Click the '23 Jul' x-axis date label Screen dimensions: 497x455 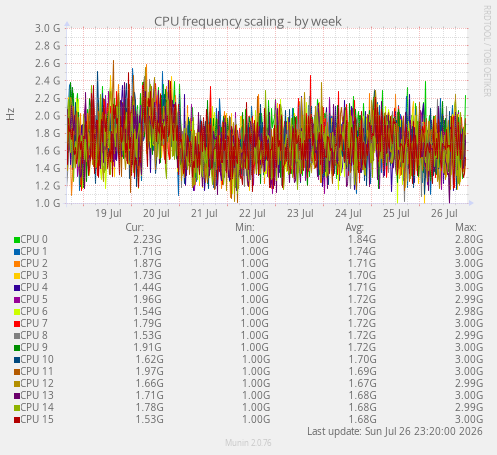coord(300,213)
